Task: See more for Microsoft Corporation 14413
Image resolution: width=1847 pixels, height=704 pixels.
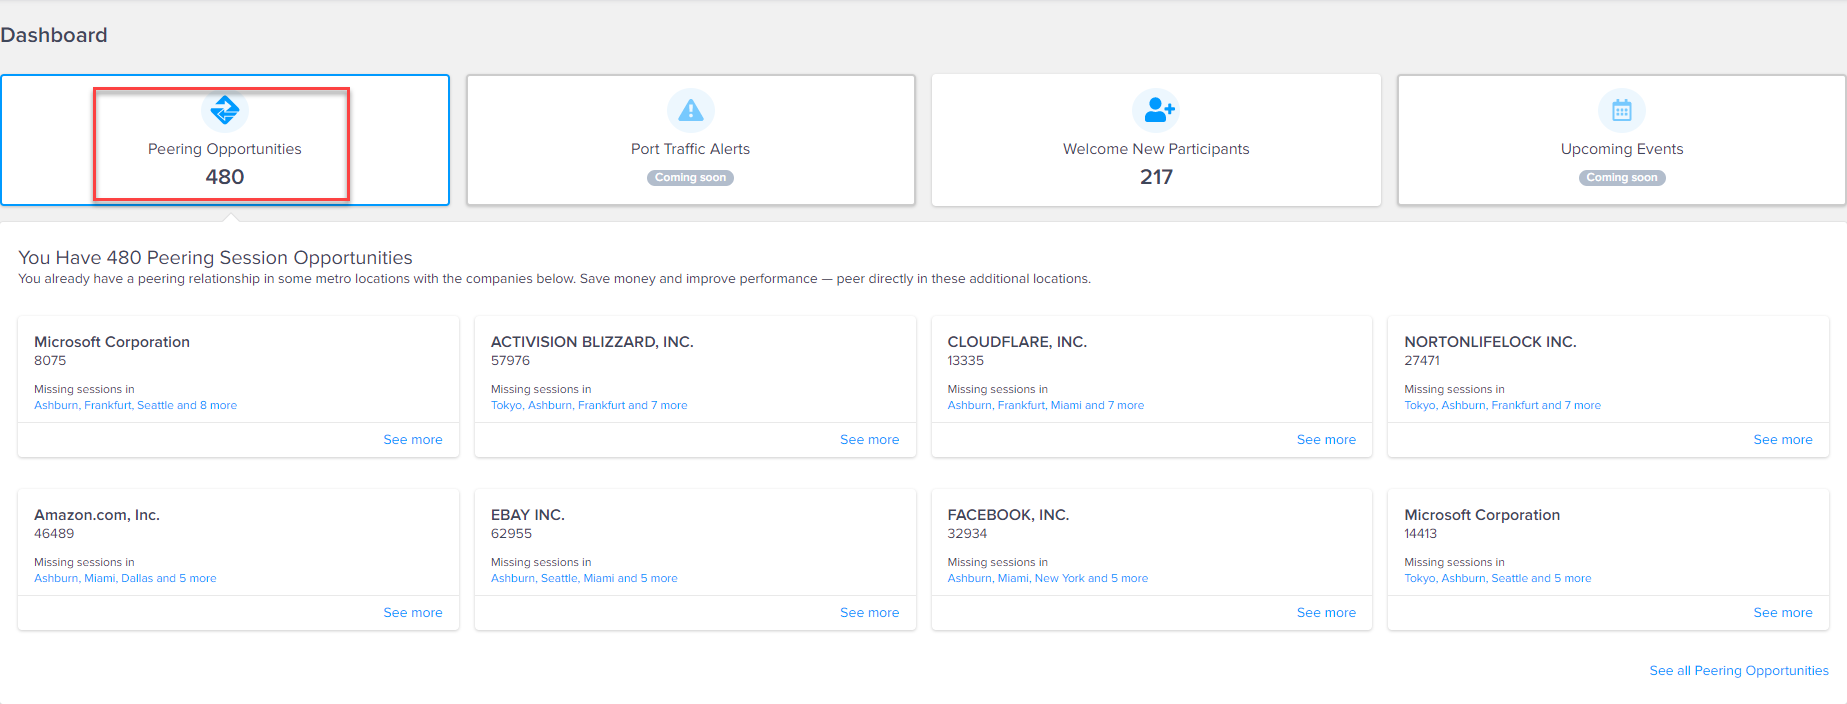Action: [1783, 613]
